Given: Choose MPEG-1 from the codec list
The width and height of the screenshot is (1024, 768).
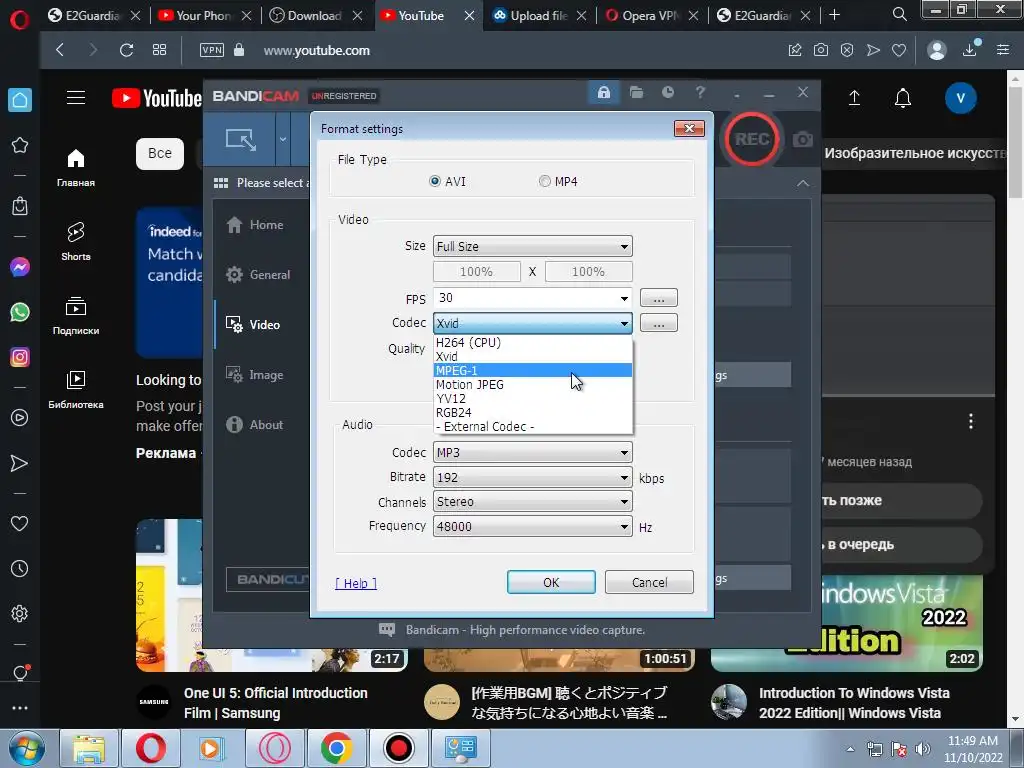Looking at the screenshot, I should click(x=533, y=370).
